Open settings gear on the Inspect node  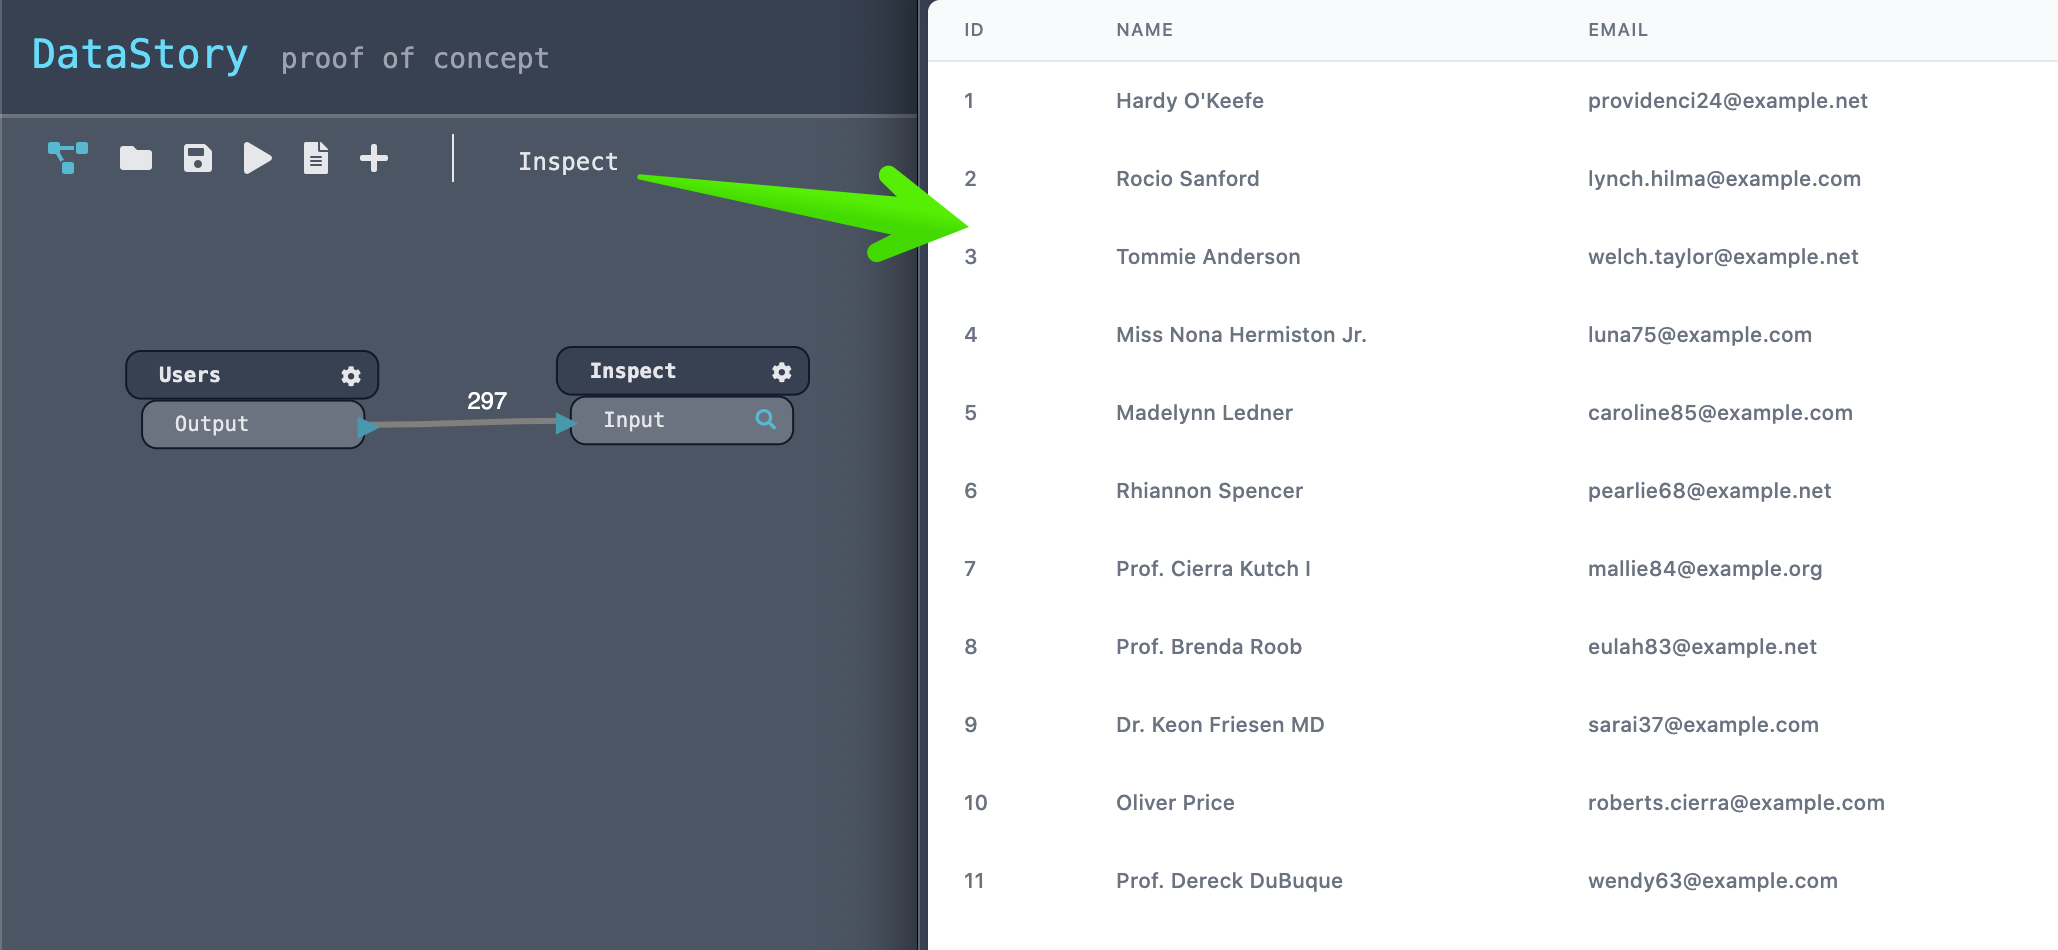coord(782,372)
